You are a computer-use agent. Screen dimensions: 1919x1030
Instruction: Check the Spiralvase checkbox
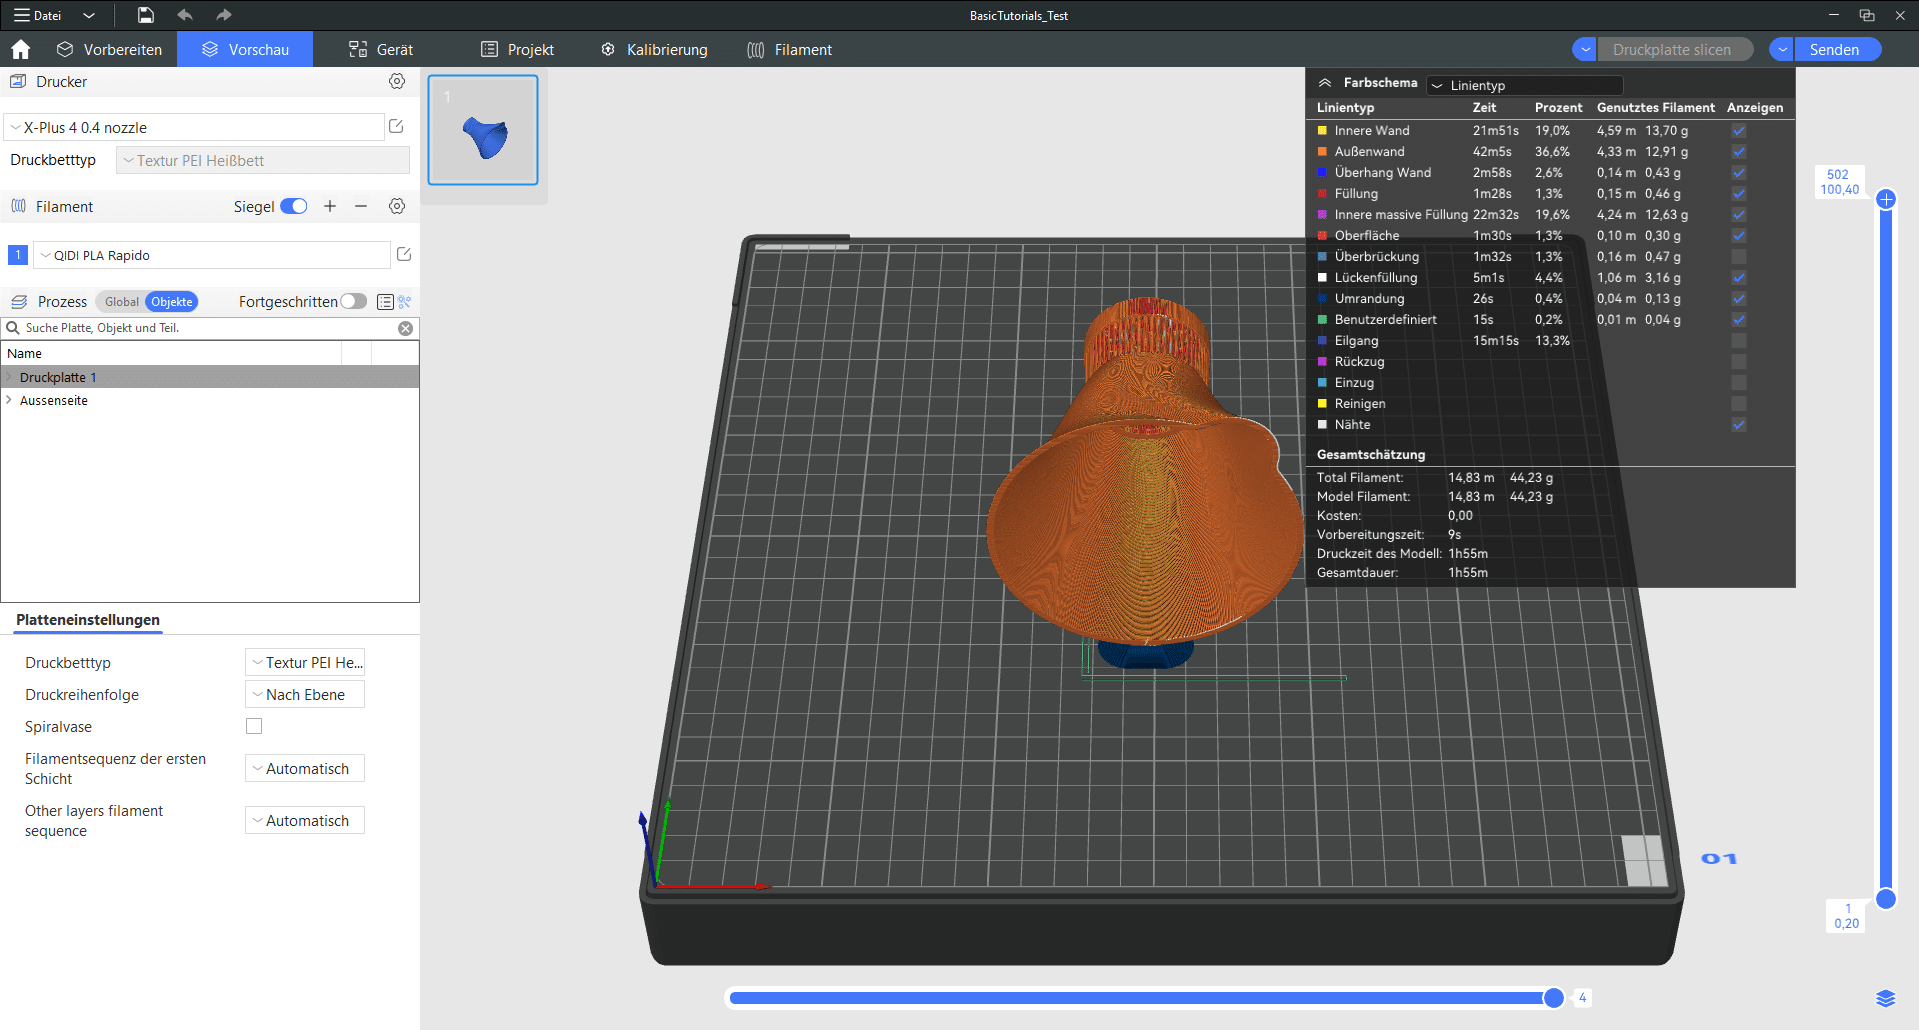(x=254, y=726)
